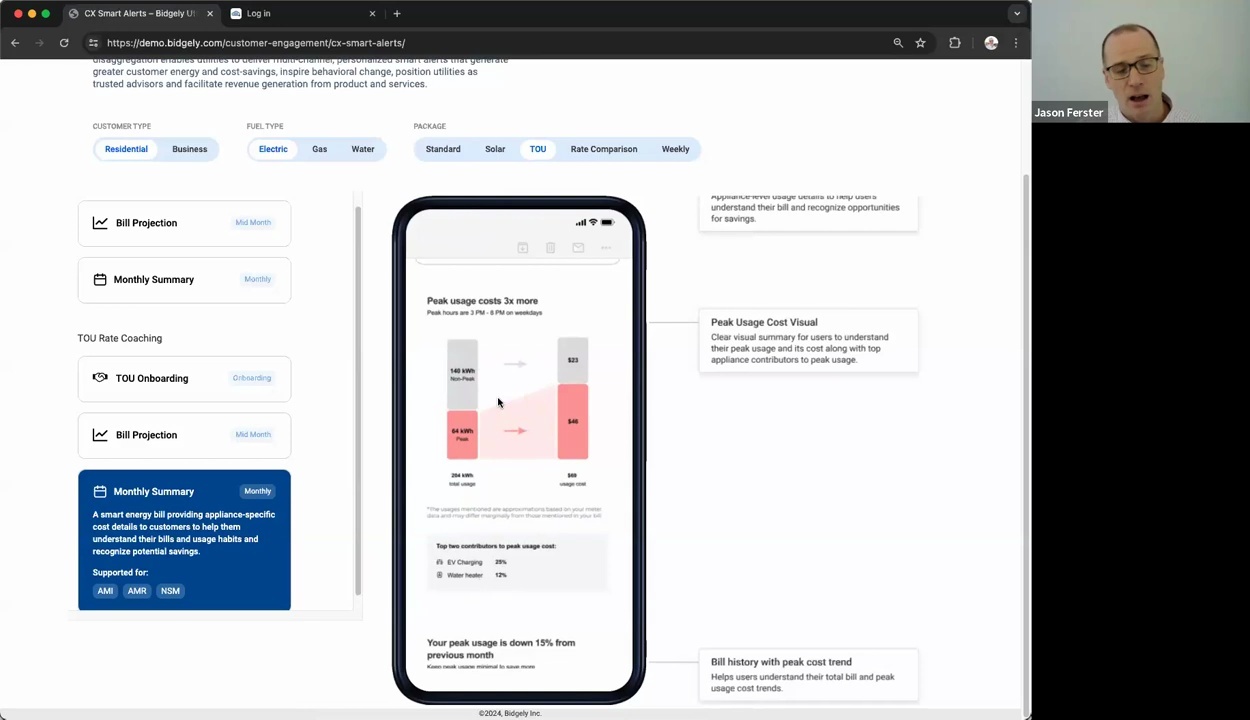Click the Business customer type button
Image resolution: width=1250 pixels, height=720 pixels.
pyautogui.click(x=189, y=148)
